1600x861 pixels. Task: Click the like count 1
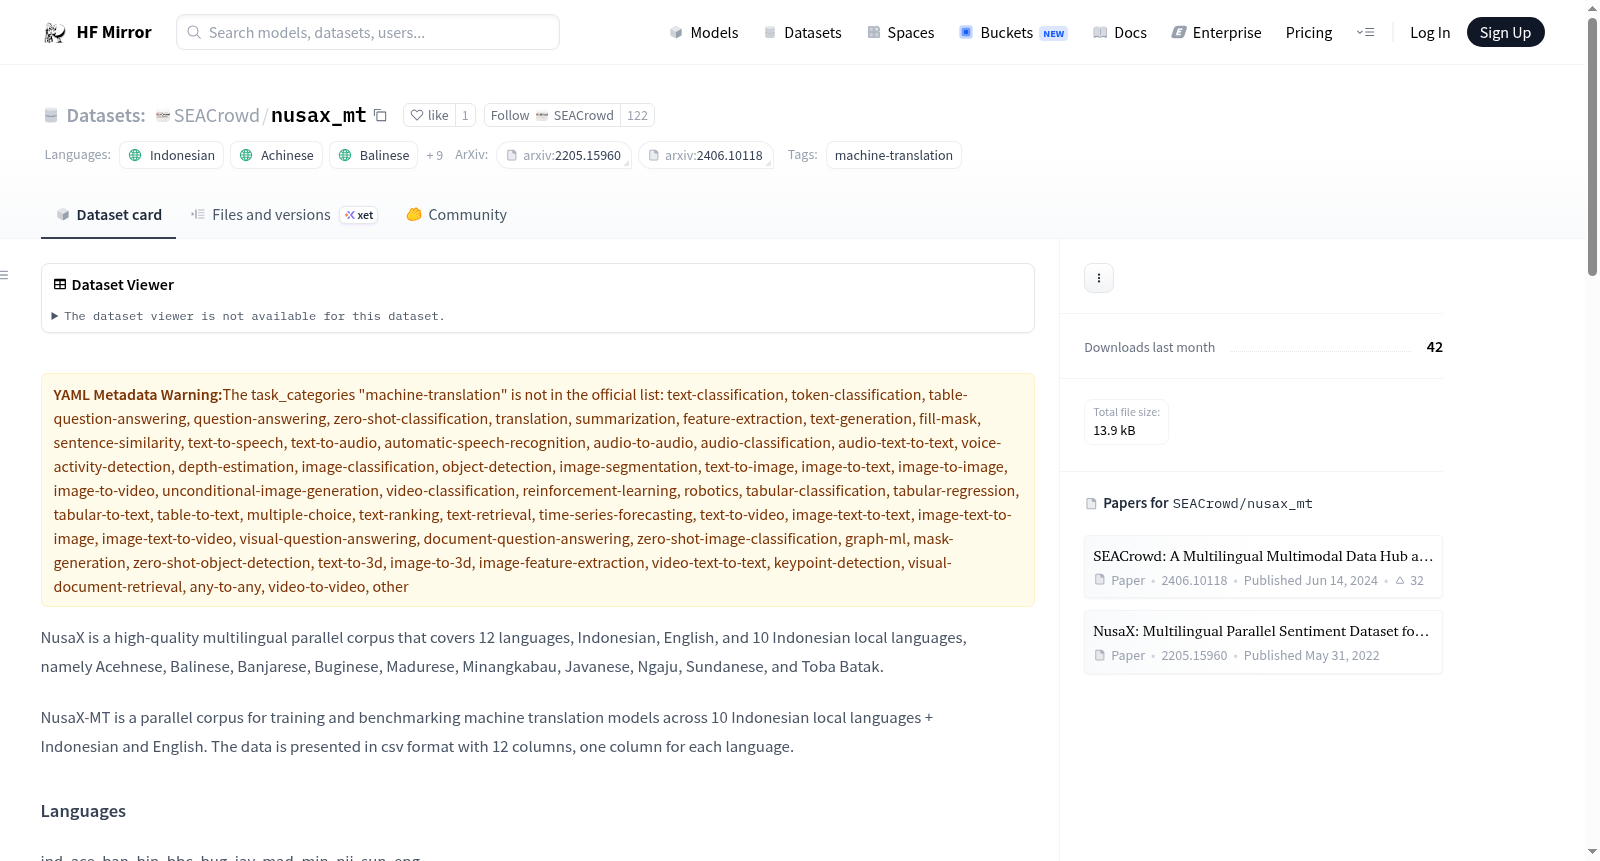[465, 115]
